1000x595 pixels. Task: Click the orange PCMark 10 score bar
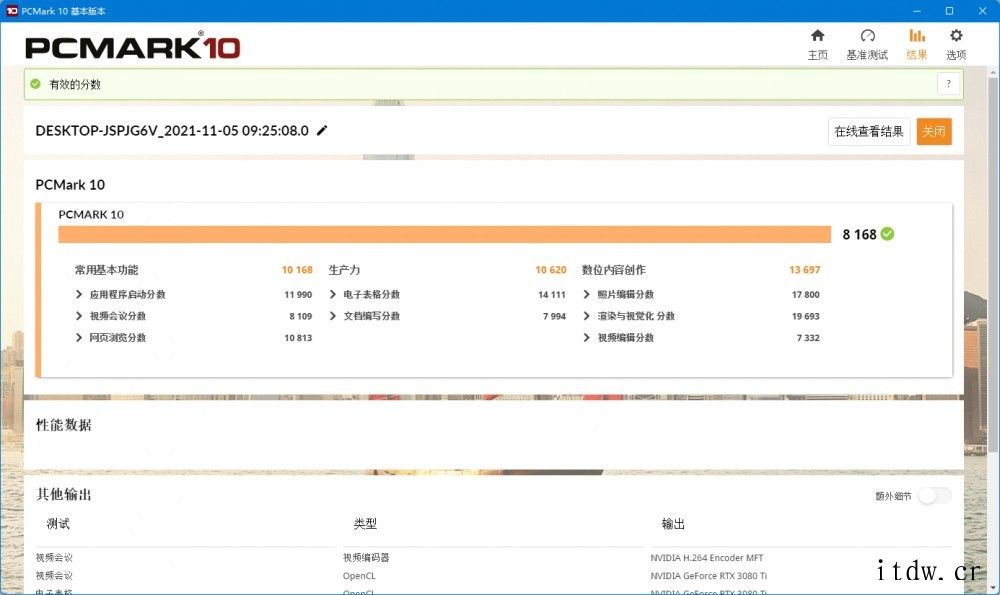tap(445, 234)
